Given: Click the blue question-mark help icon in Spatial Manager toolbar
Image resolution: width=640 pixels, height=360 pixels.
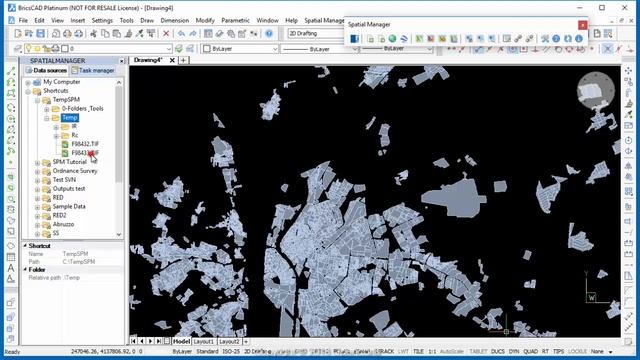Looking at the screenshot, I should [556, 39].
